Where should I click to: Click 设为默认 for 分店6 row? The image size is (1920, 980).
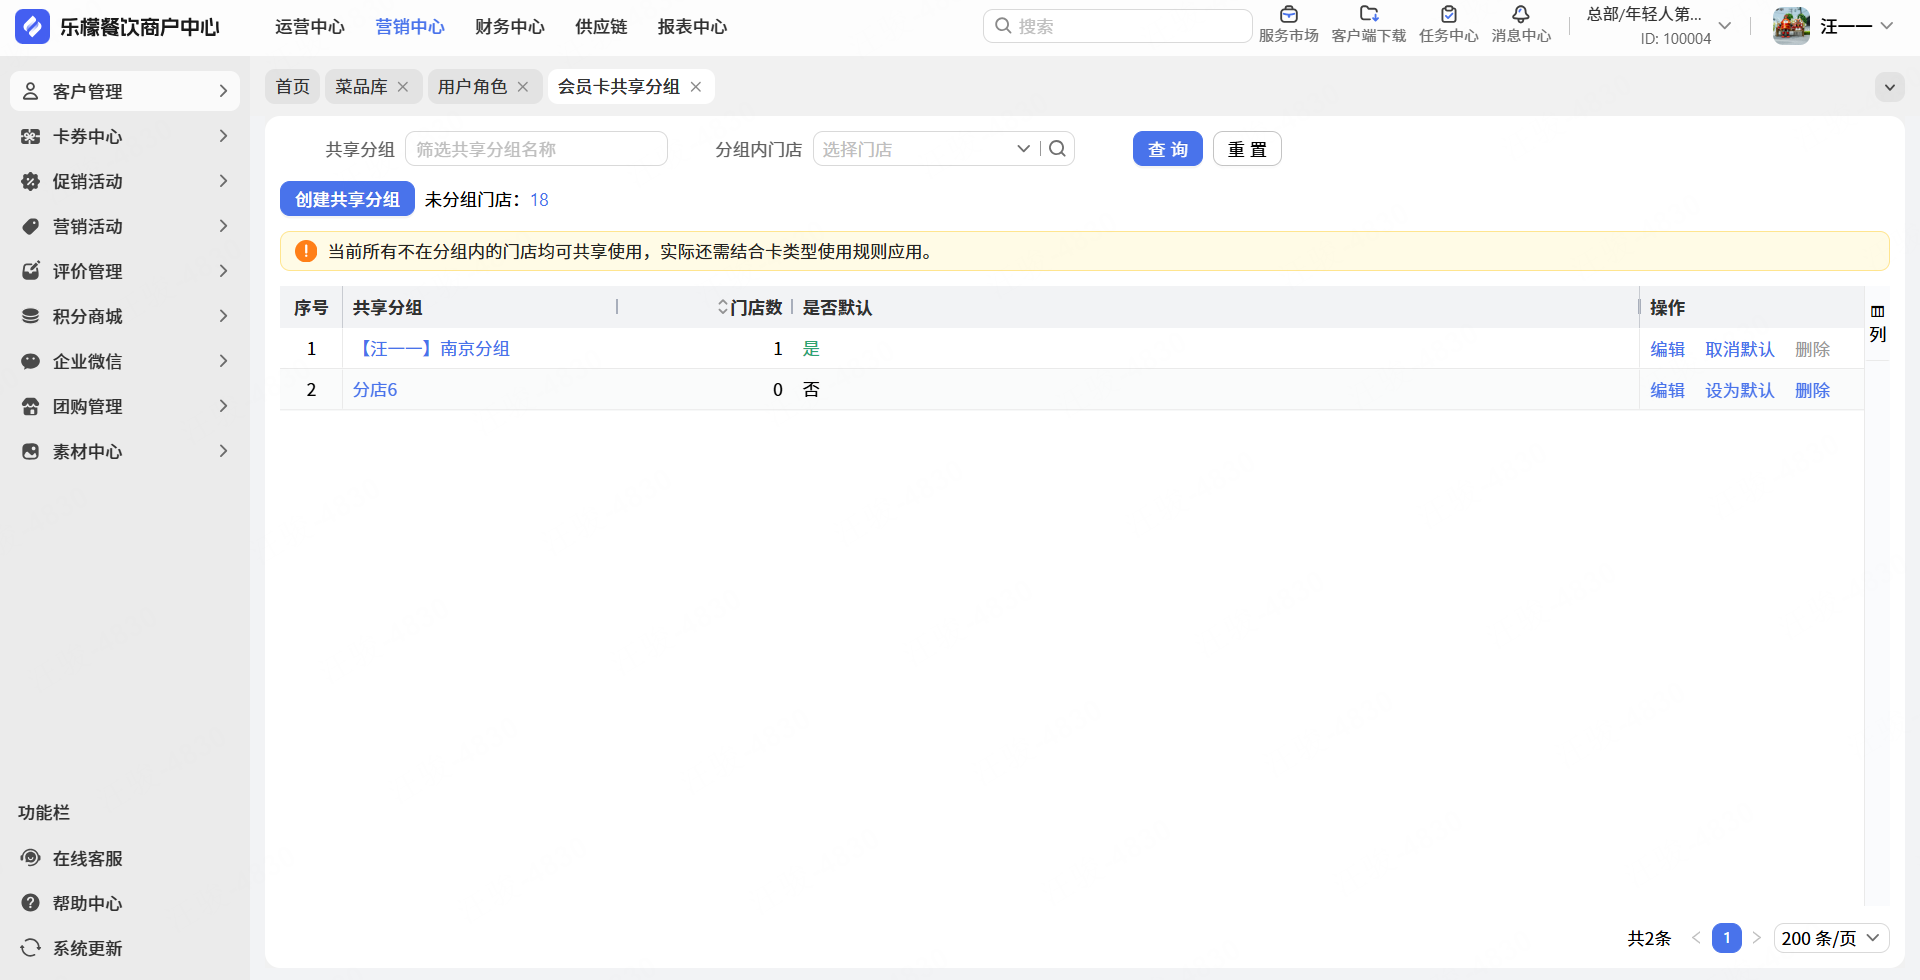pyautogui.click(x=1740, y=390)
